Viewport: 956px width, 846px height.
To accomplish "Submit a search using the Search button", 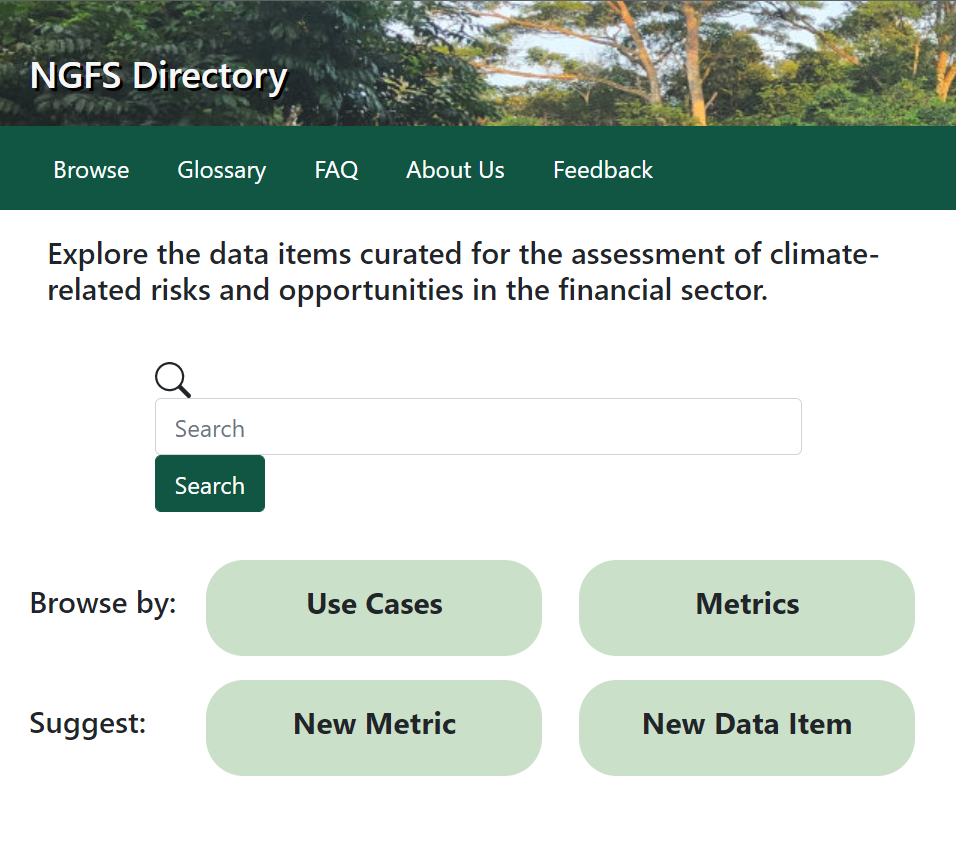I will coord(209,484).
